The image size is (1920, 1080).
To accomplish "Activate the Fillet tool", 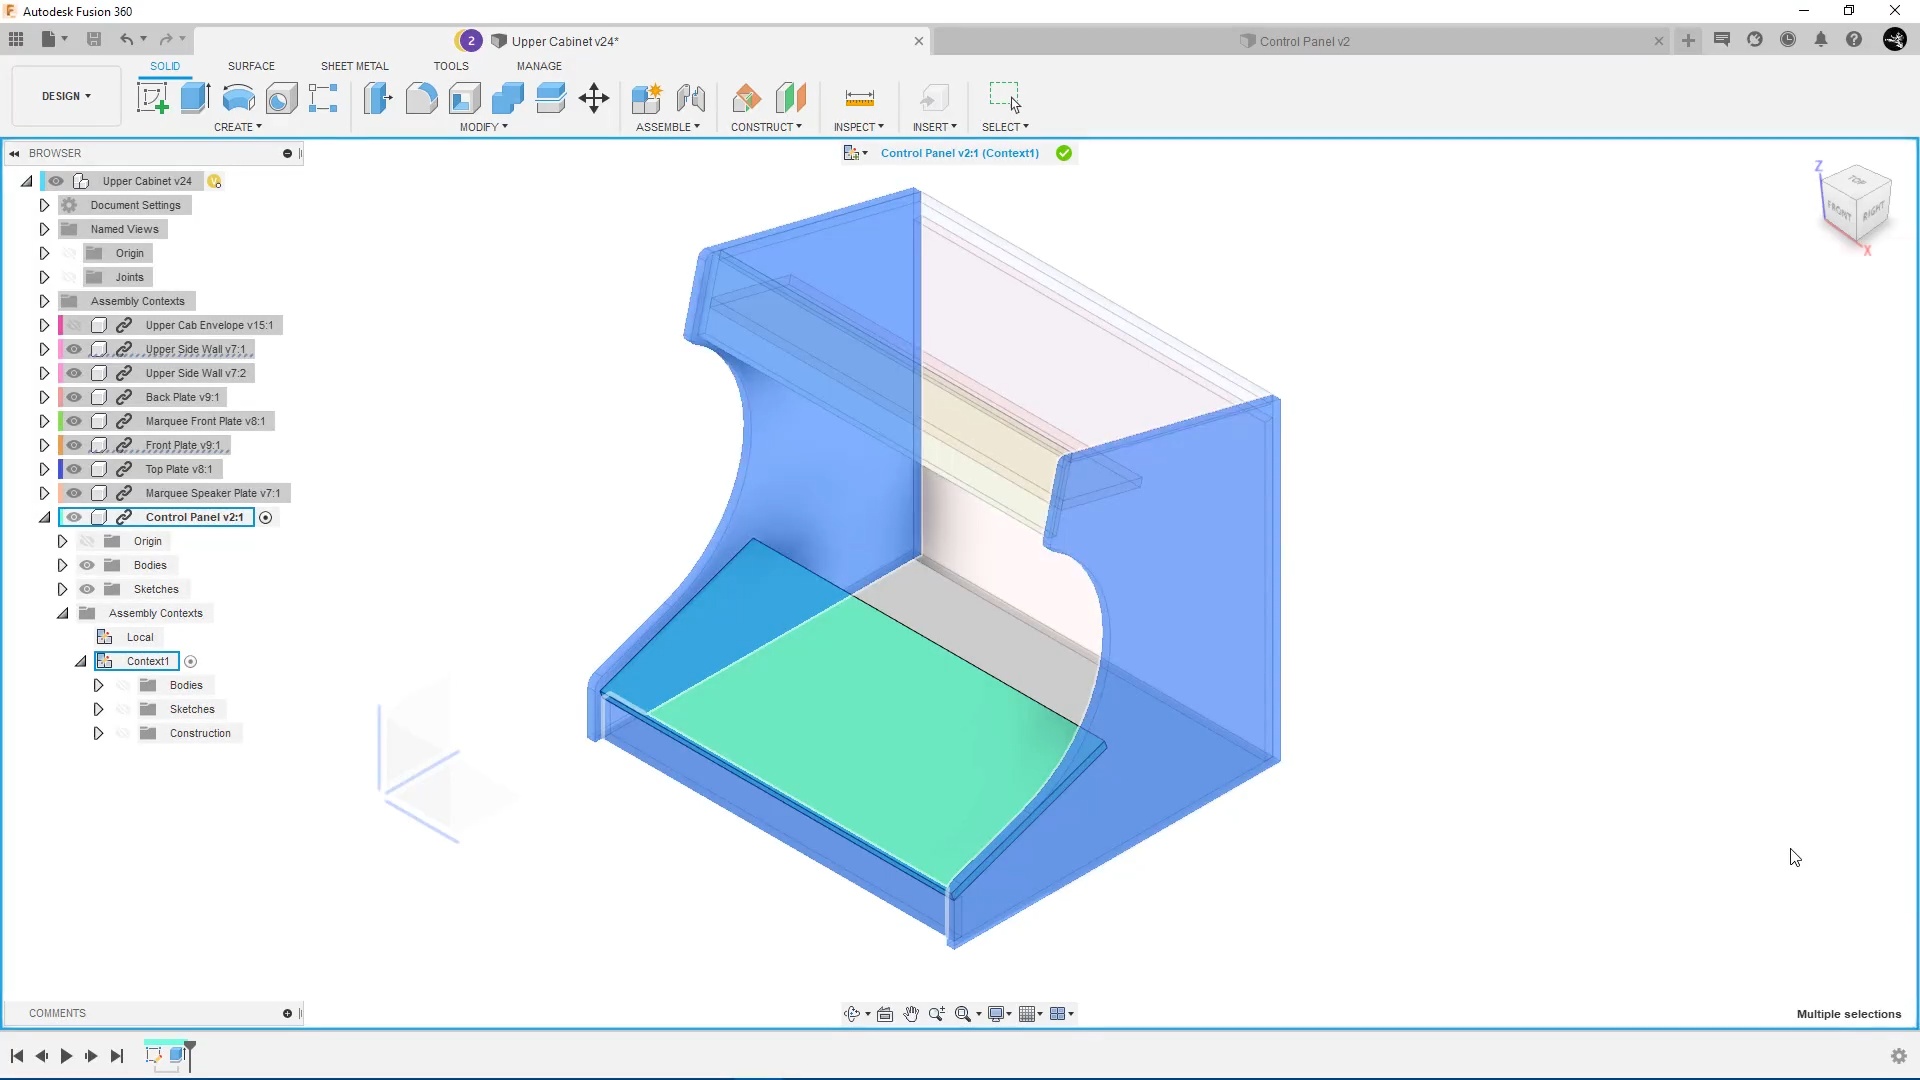I will [x=421, y=98].
